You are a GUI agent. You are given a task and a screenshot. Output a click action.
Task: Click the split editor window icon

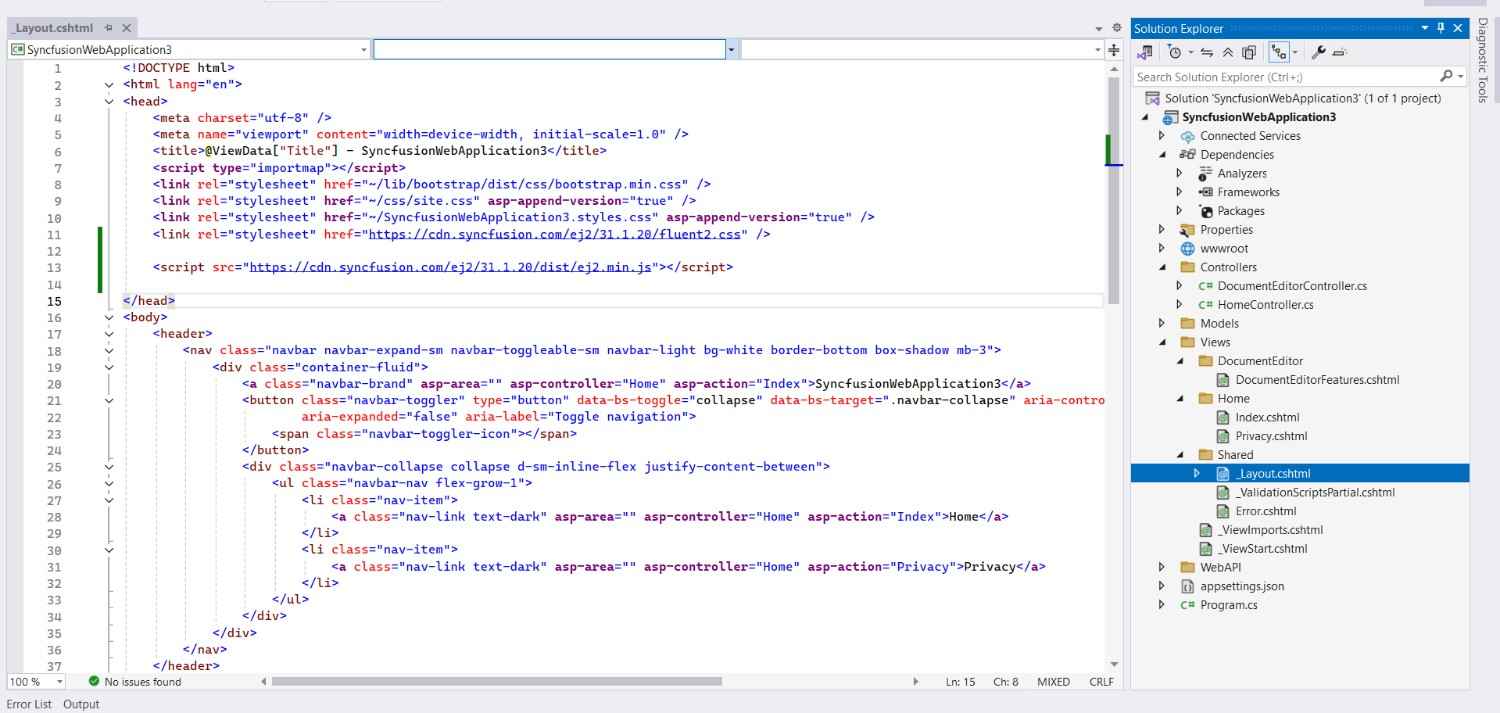pos(1114,49)
